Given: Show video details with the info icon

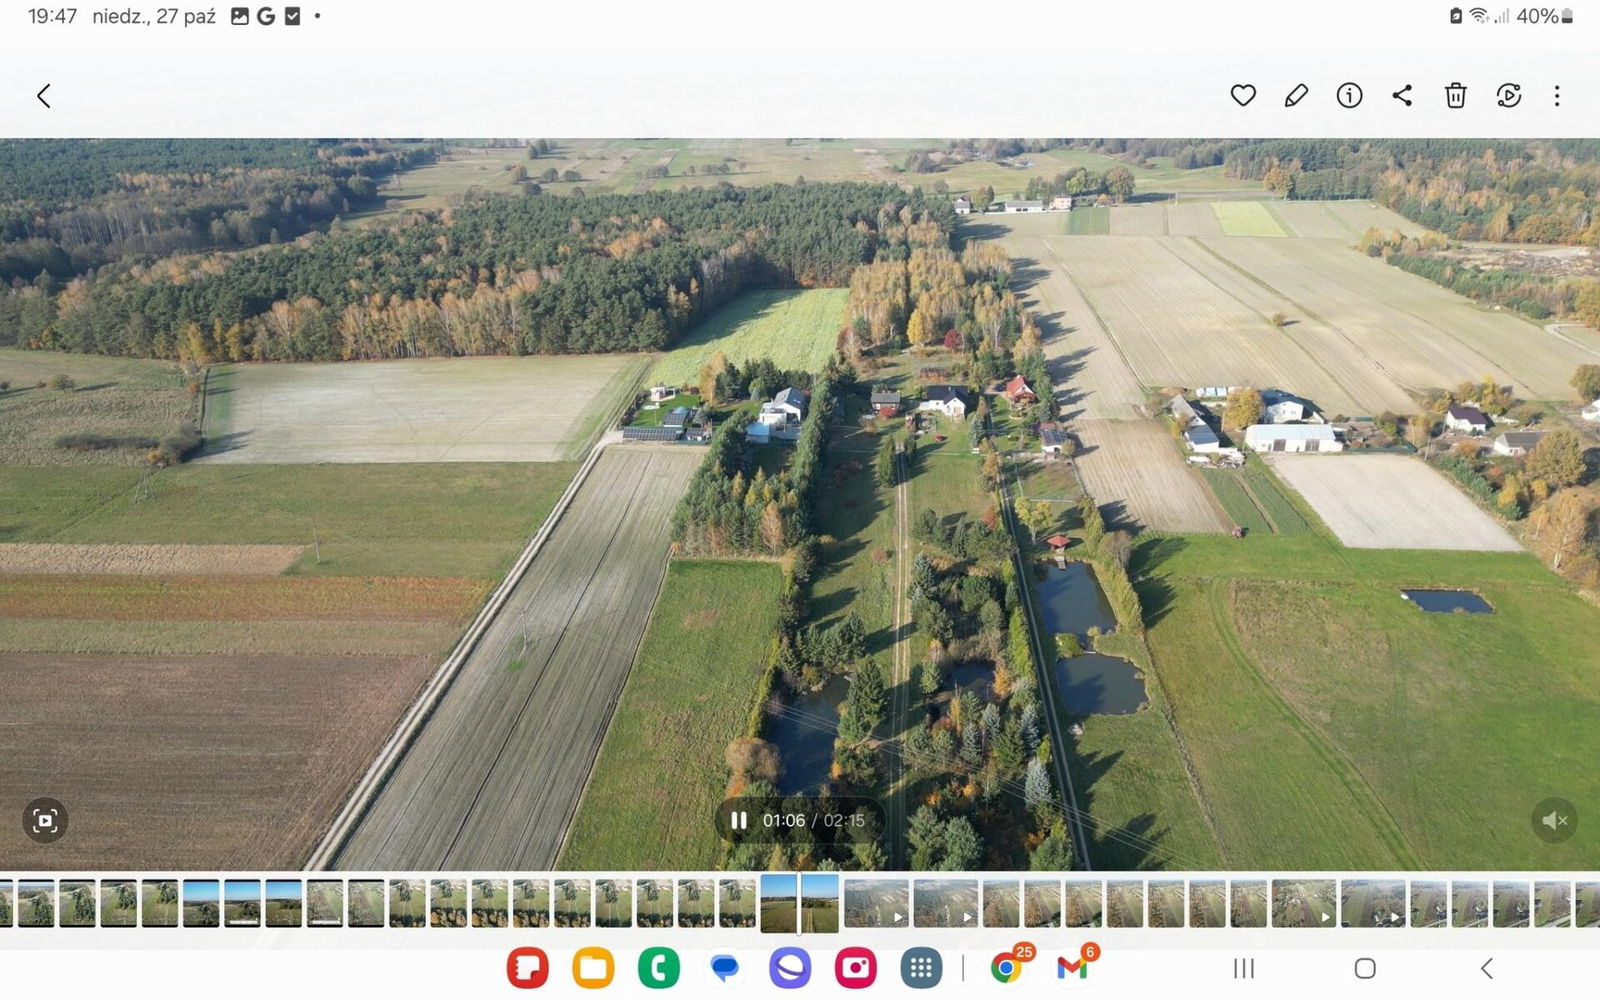Looking at the screenshot, I should [1349, 96].
